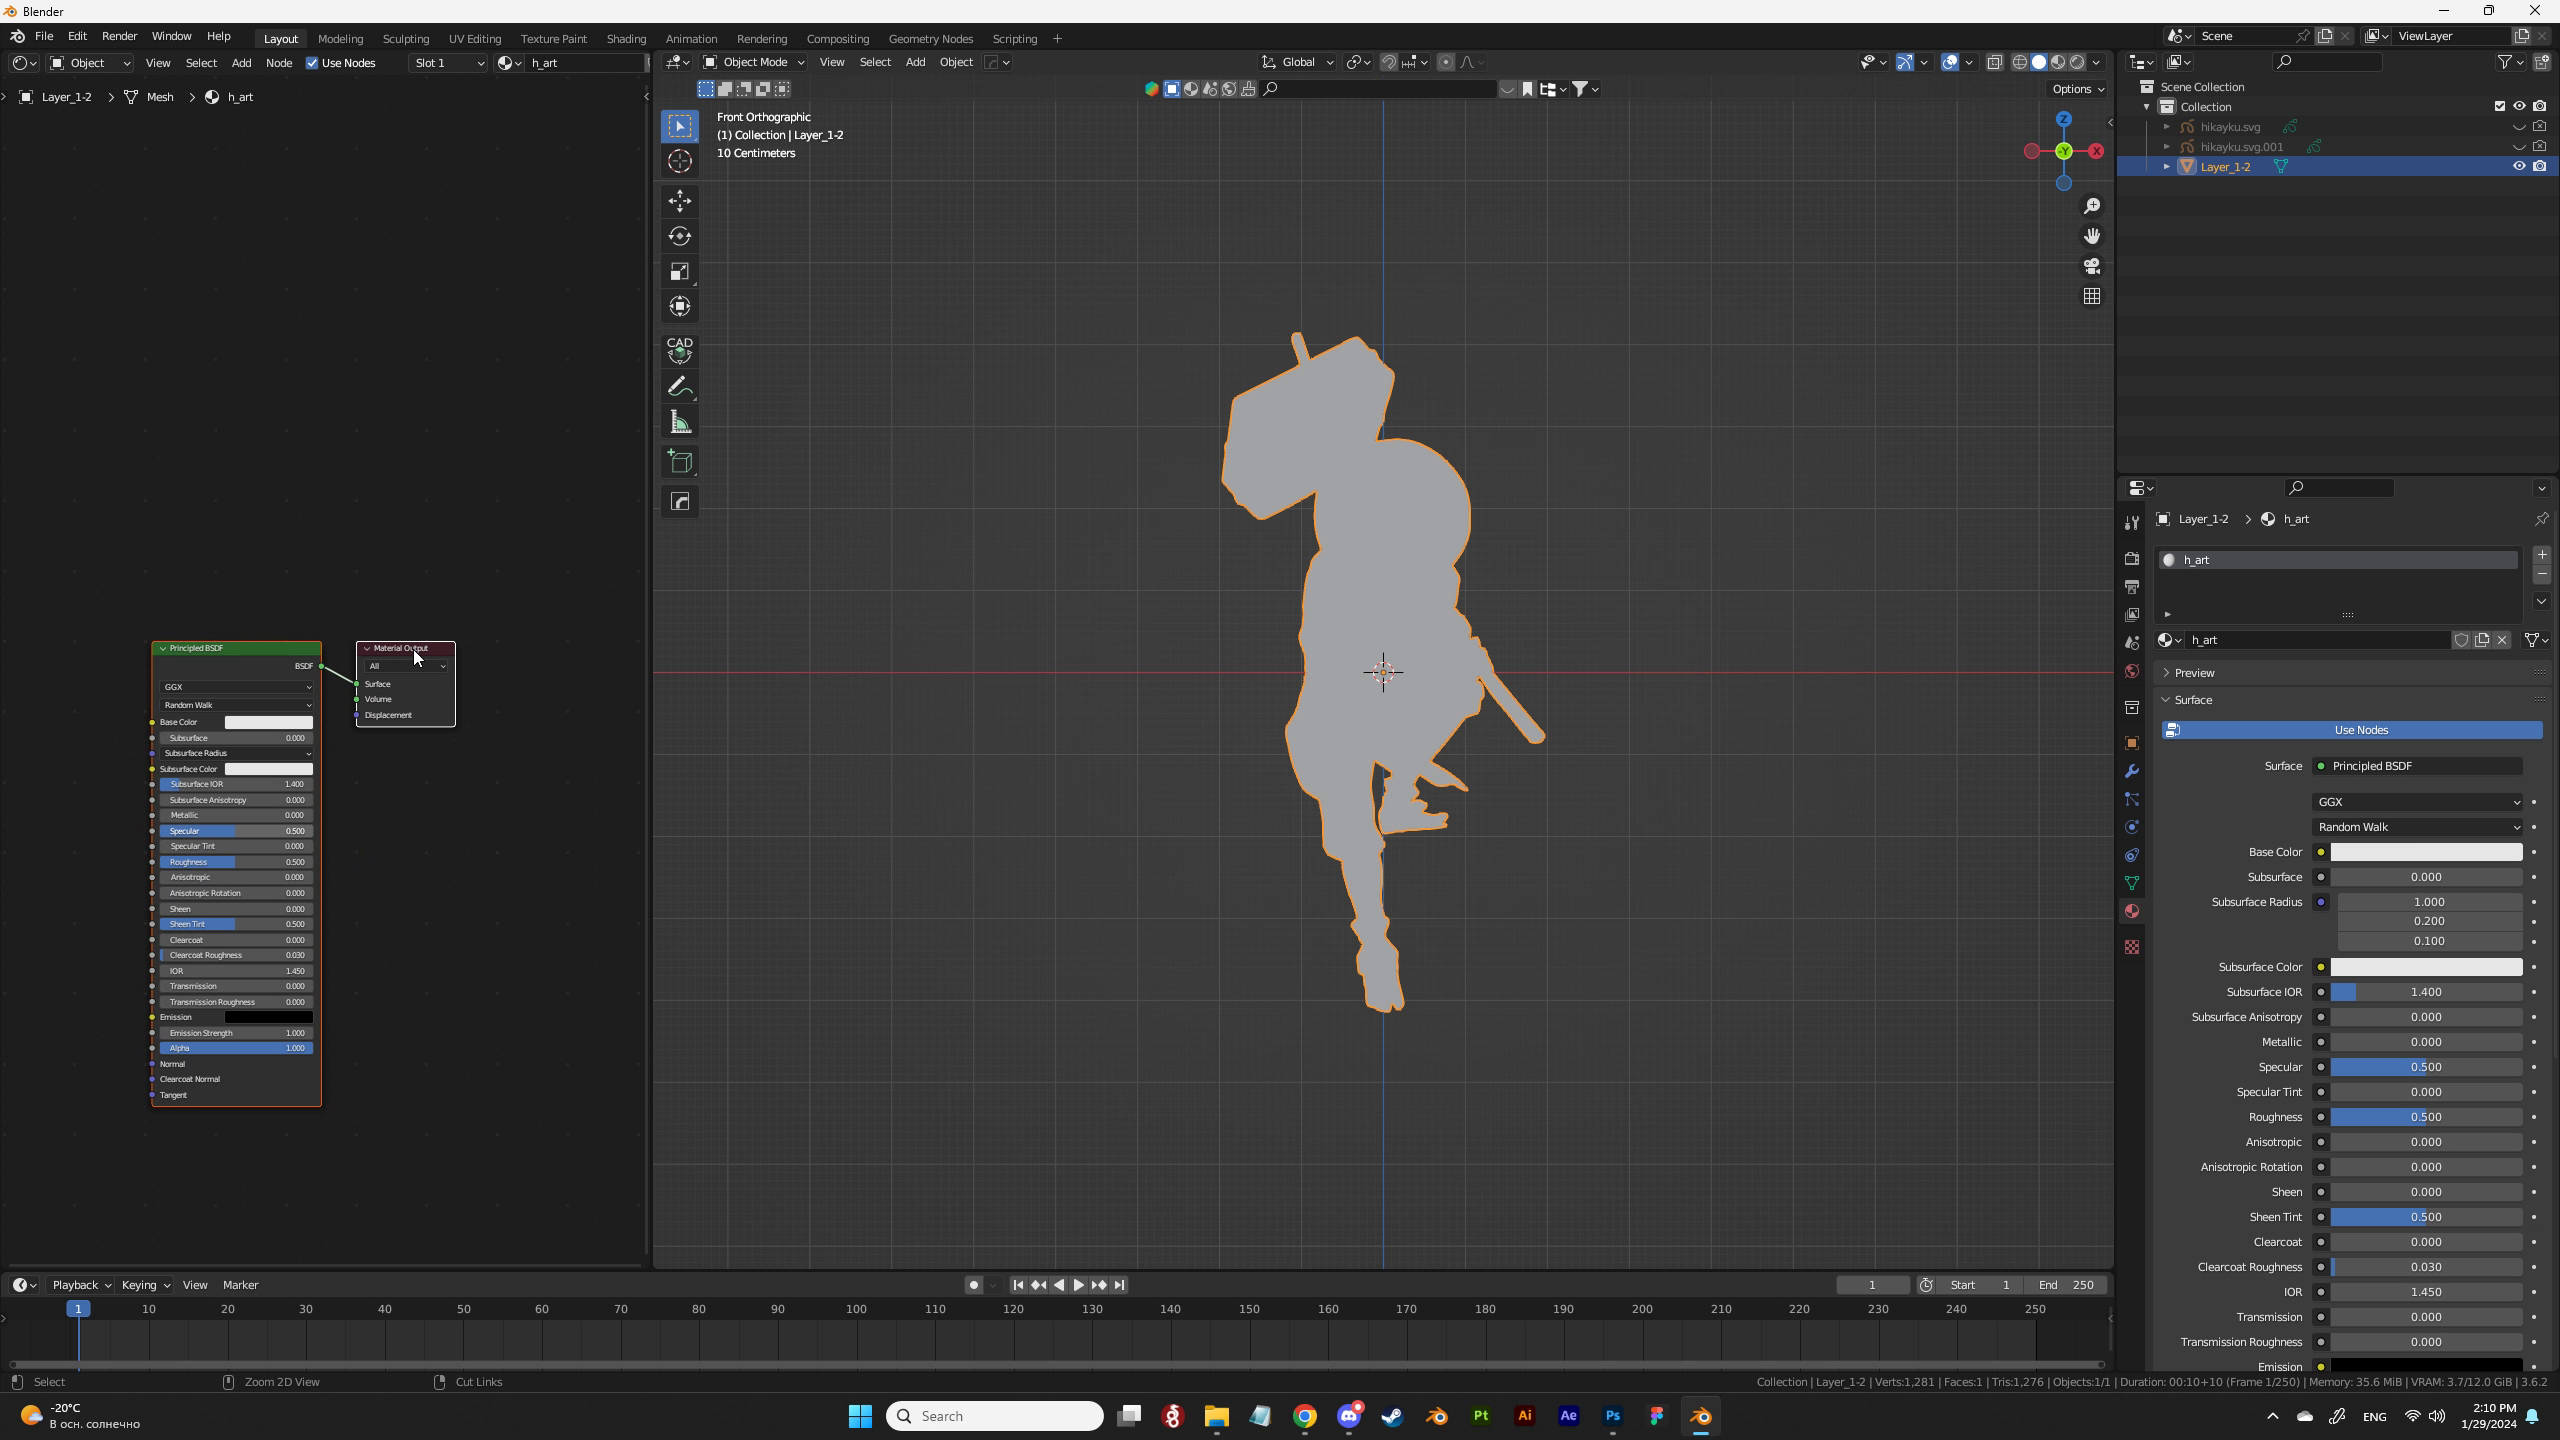
Task: Uncheck the Use Nodes checkbox
Action: coord(312,63)
